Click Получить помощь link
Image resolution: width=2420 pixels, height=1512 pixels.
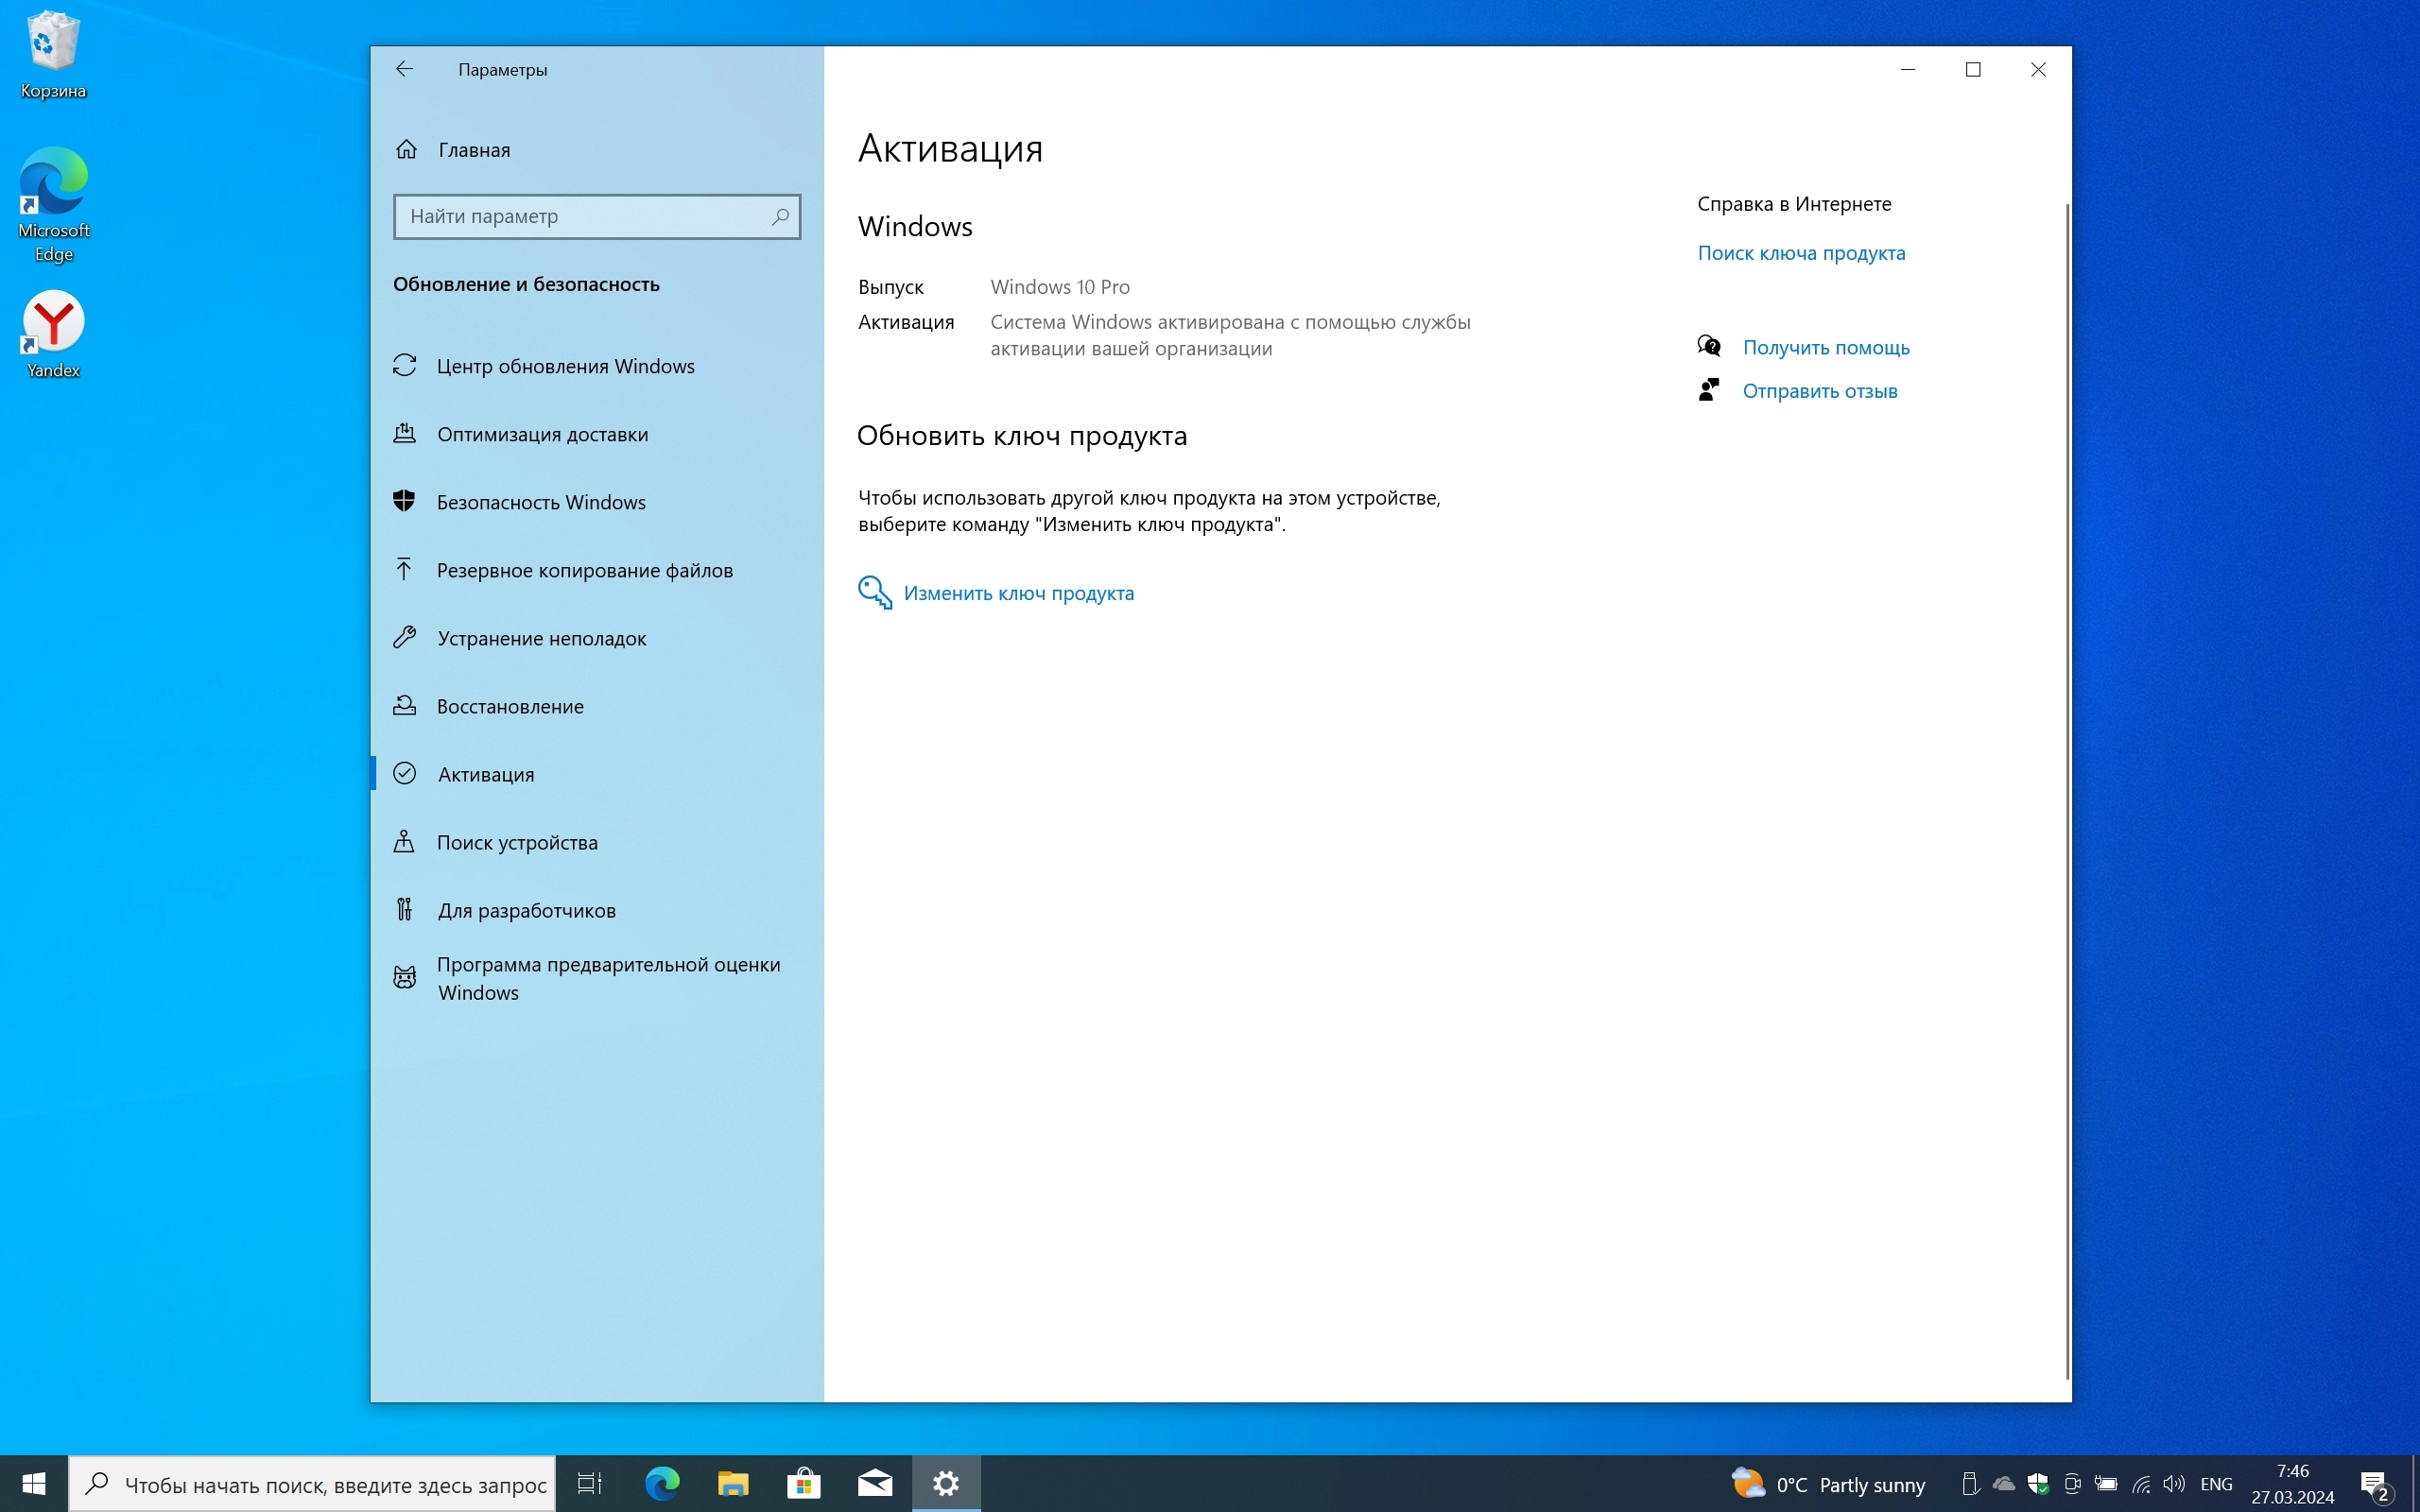[1825, 347]
